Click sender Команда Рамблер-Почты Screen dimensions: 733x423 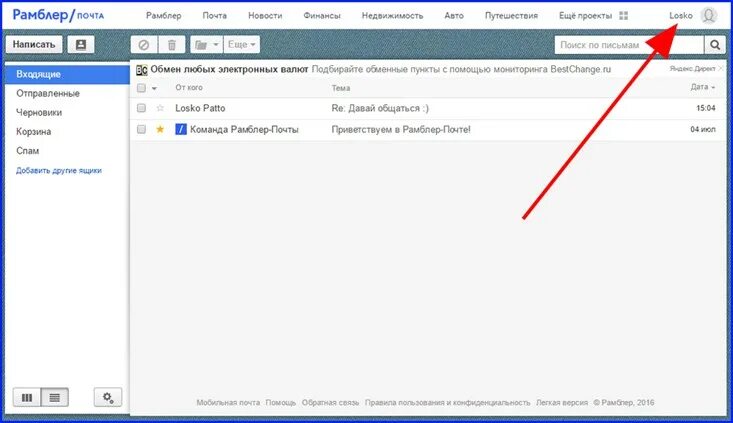click(244, 129)
